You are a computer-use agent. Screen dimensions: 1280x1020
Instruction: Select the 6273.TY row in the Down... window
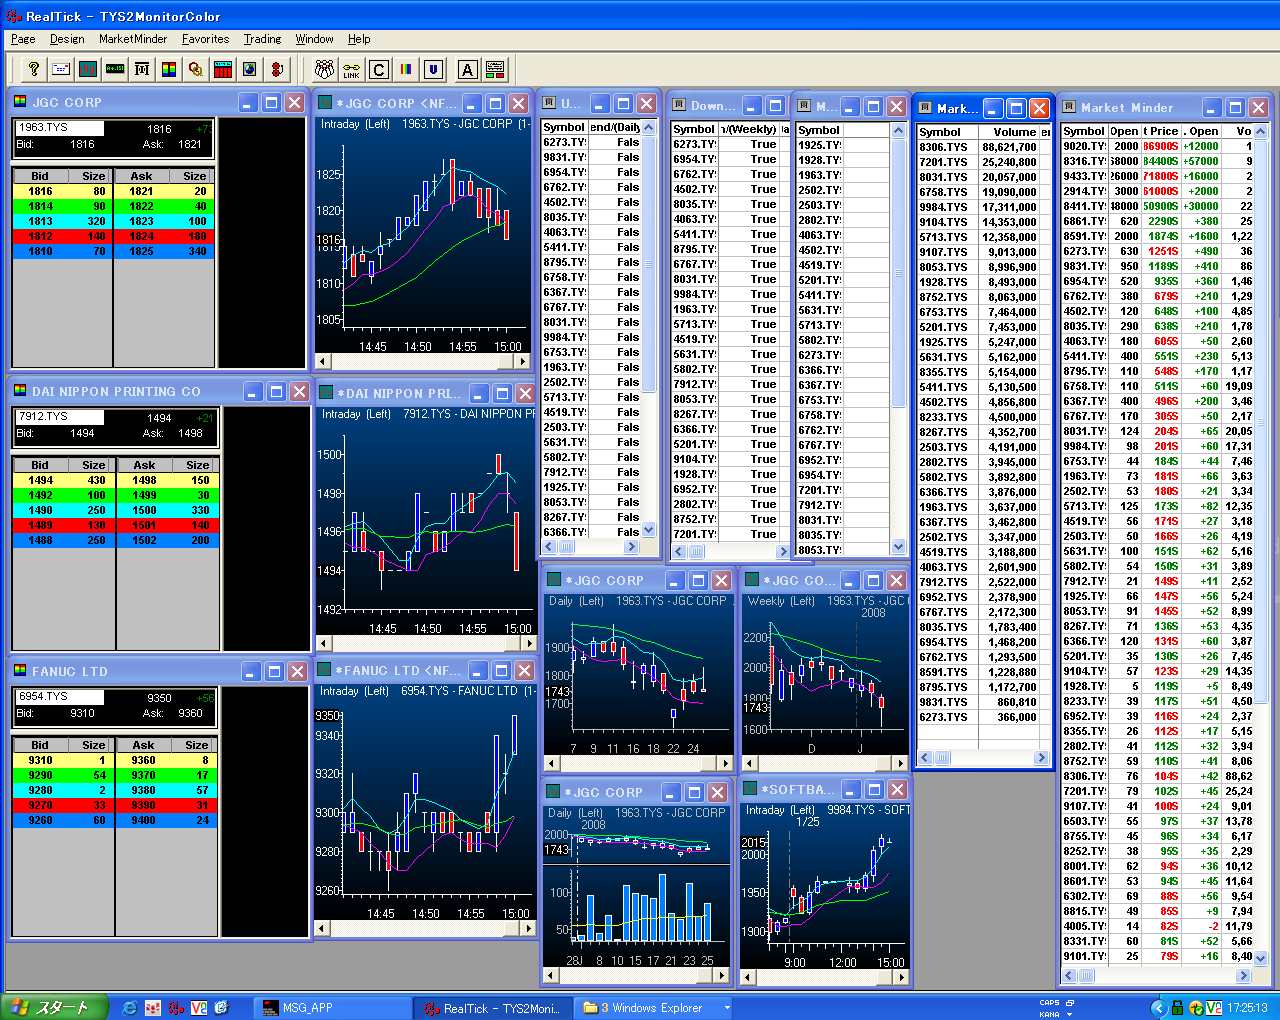tap(731, 144)
